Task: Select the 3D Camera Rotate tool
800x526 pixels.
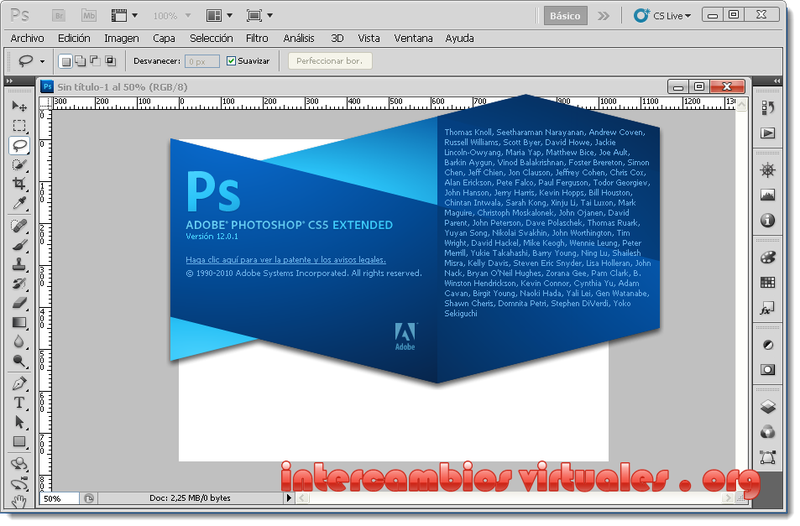Action: tap(19, 483)
